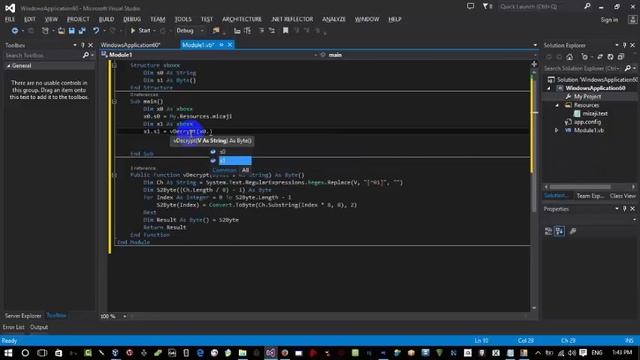Select My Project in Solution Explorer
The width and height of the screenshot is (640, 360).
(587, 97)
